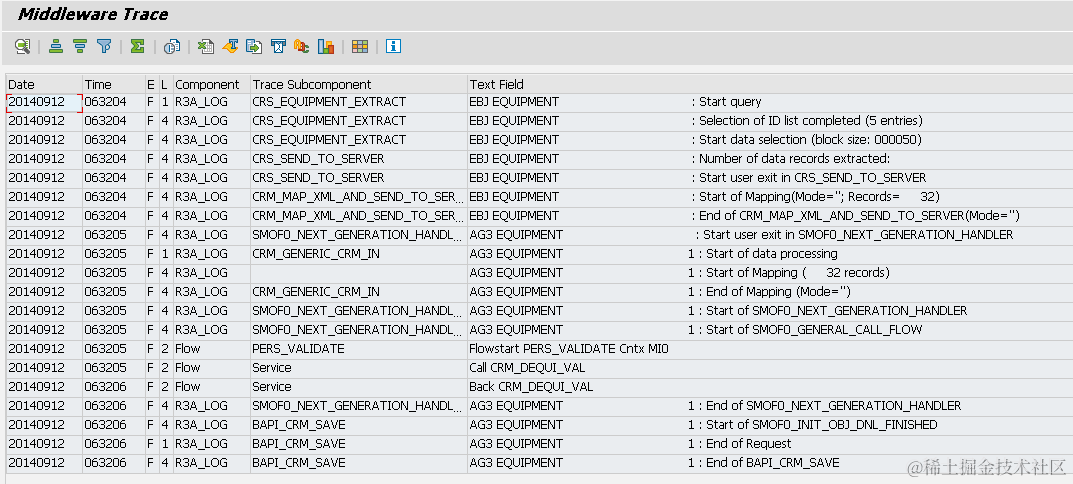Image resolution: width=1073 pixels, height=484 pixels.
Task: Select the Date column header
Action: coord(44,84)
